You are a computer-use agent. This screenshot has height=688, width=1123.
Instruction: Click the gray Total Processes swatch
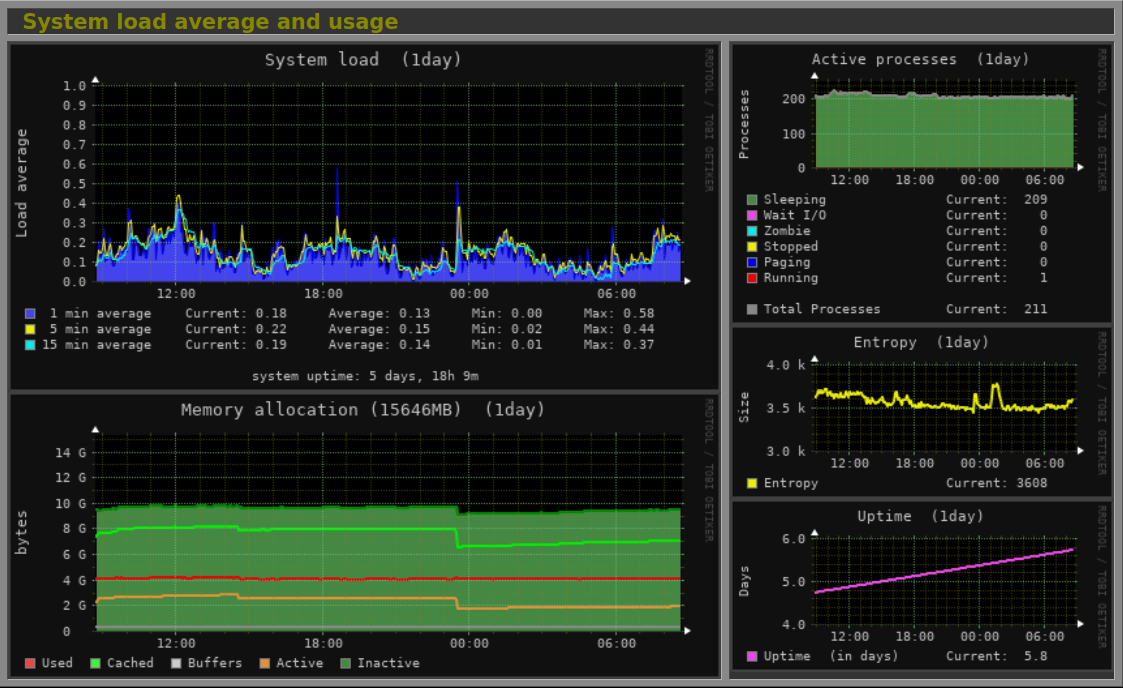tap(752, 309)
